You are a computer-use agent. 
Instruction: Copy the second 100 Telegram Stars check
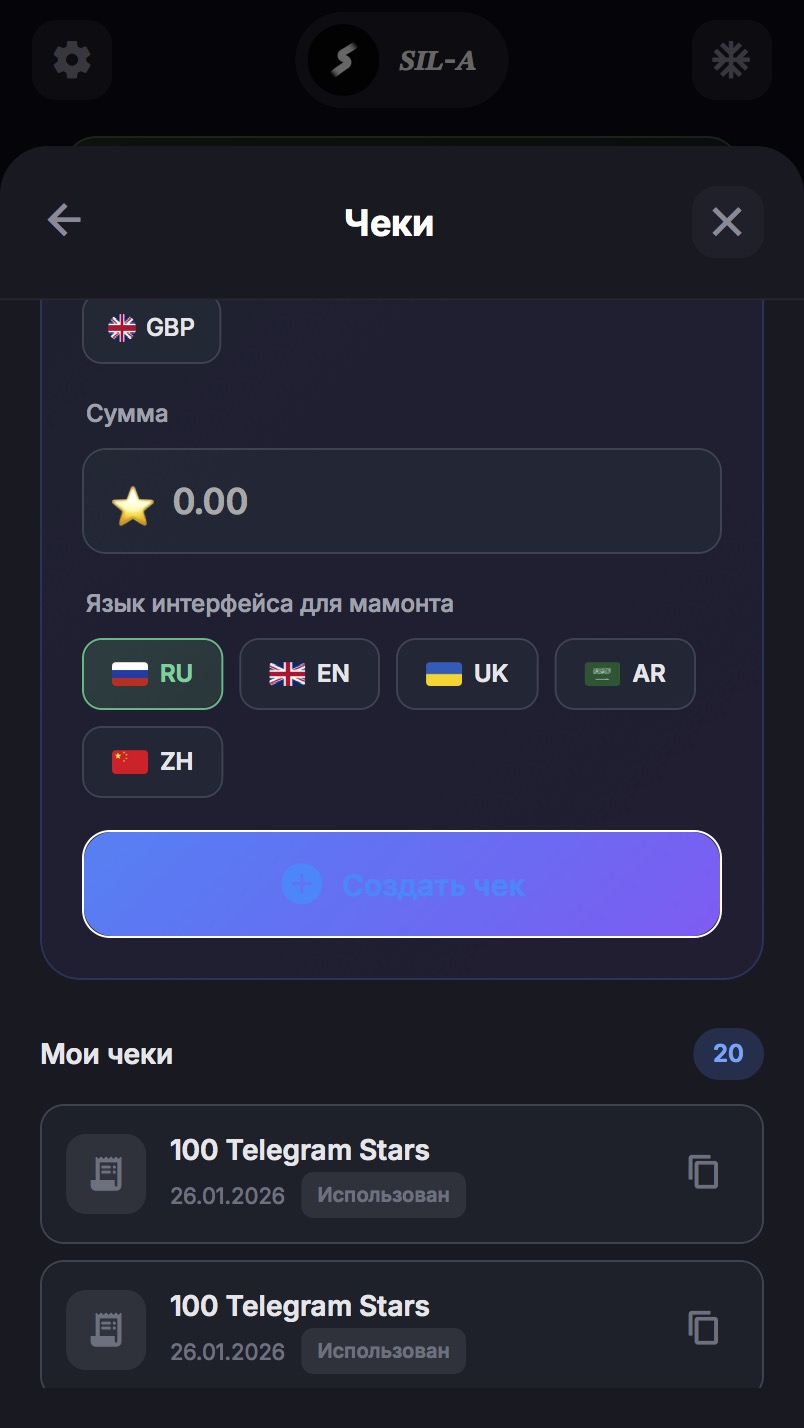[703, 1328]
